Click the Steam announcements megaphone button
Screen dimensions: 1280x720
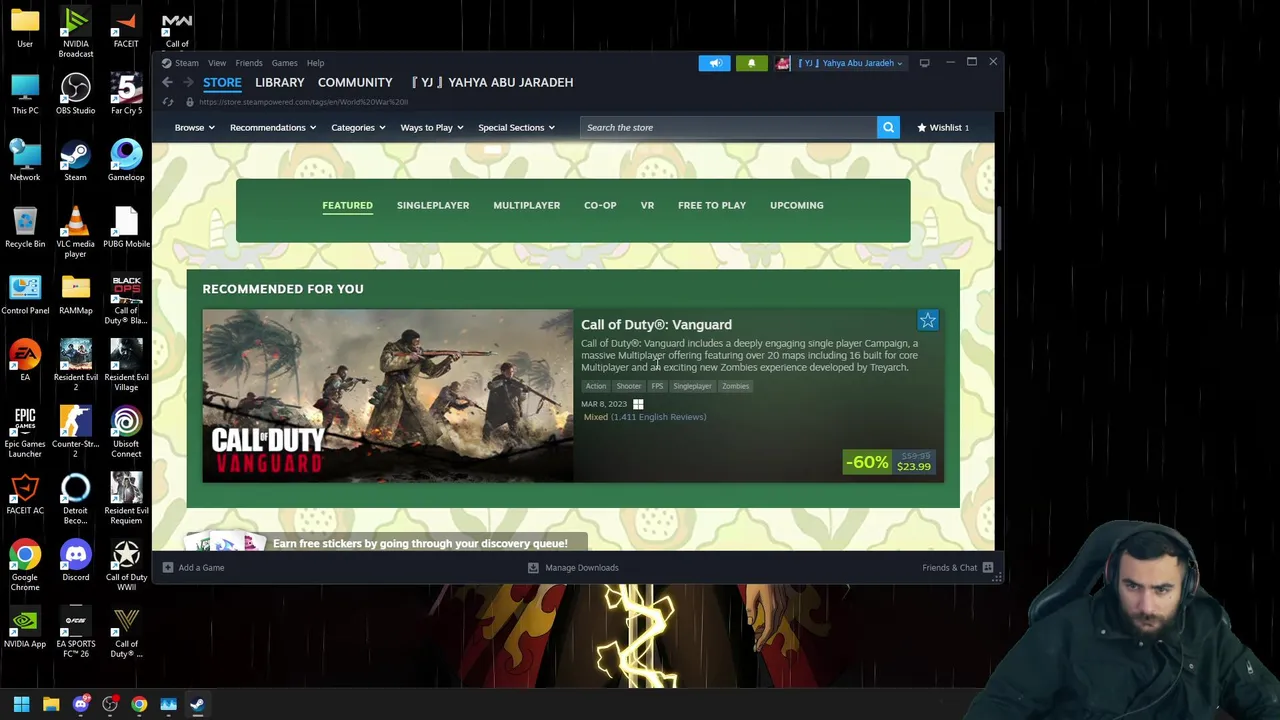[x=714, y=63]
